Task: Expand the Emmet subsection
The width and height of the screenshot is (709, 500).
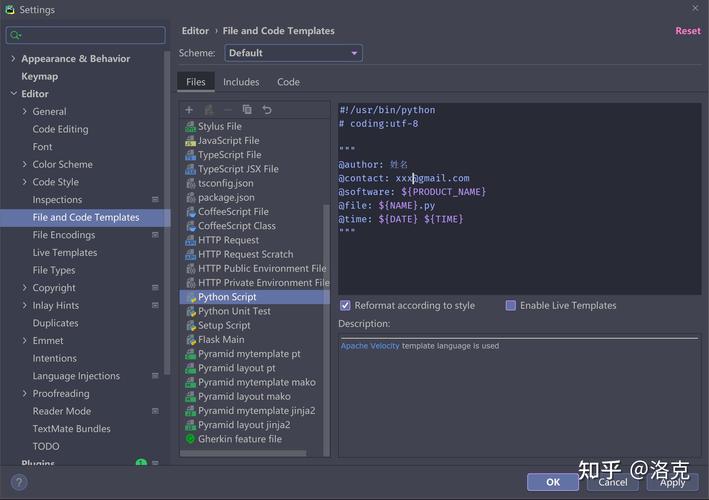Action: (24, 340)
